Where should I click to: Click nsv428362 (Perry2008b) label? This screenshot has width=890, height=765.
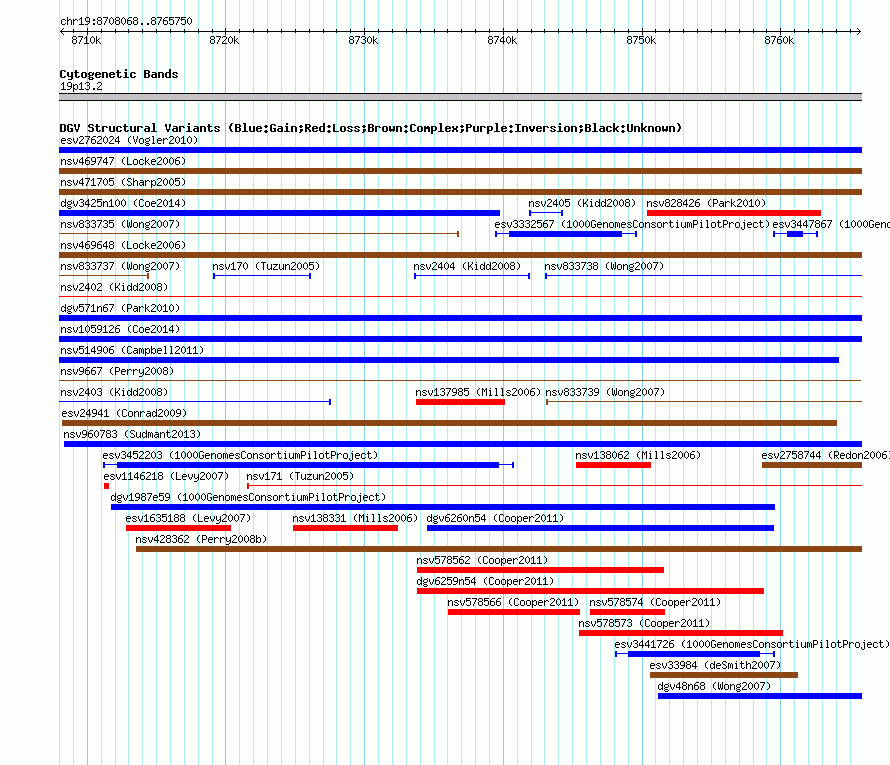(201, 539)
